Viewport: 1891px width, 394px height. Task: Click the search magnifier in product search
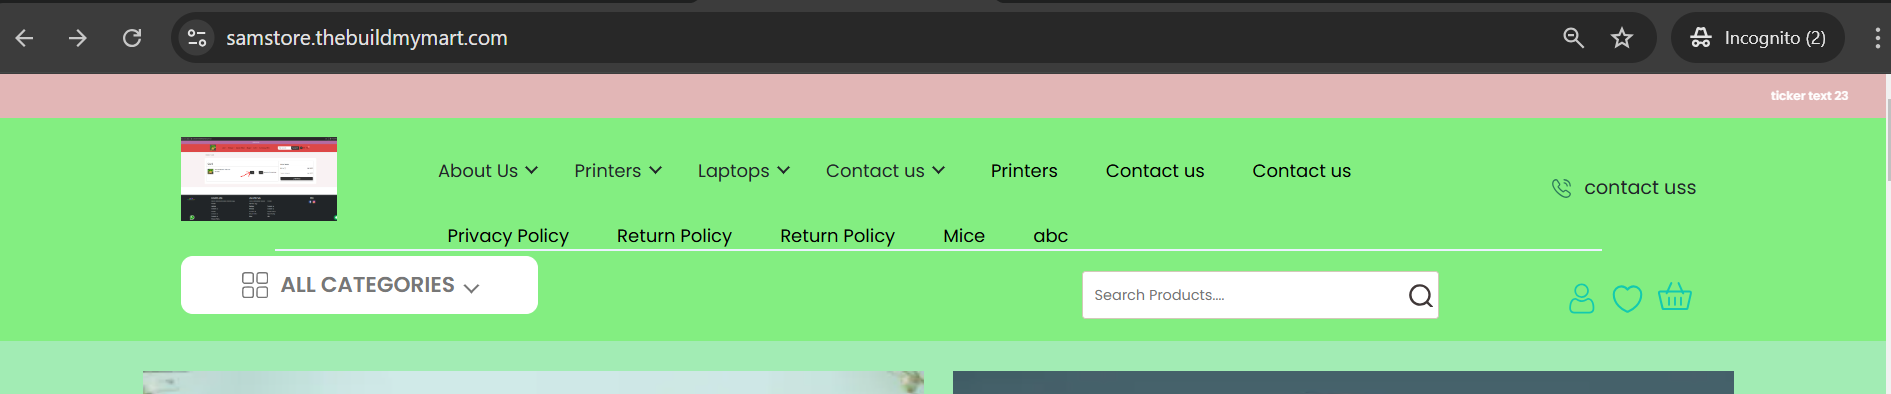(x=1420, y=295)
